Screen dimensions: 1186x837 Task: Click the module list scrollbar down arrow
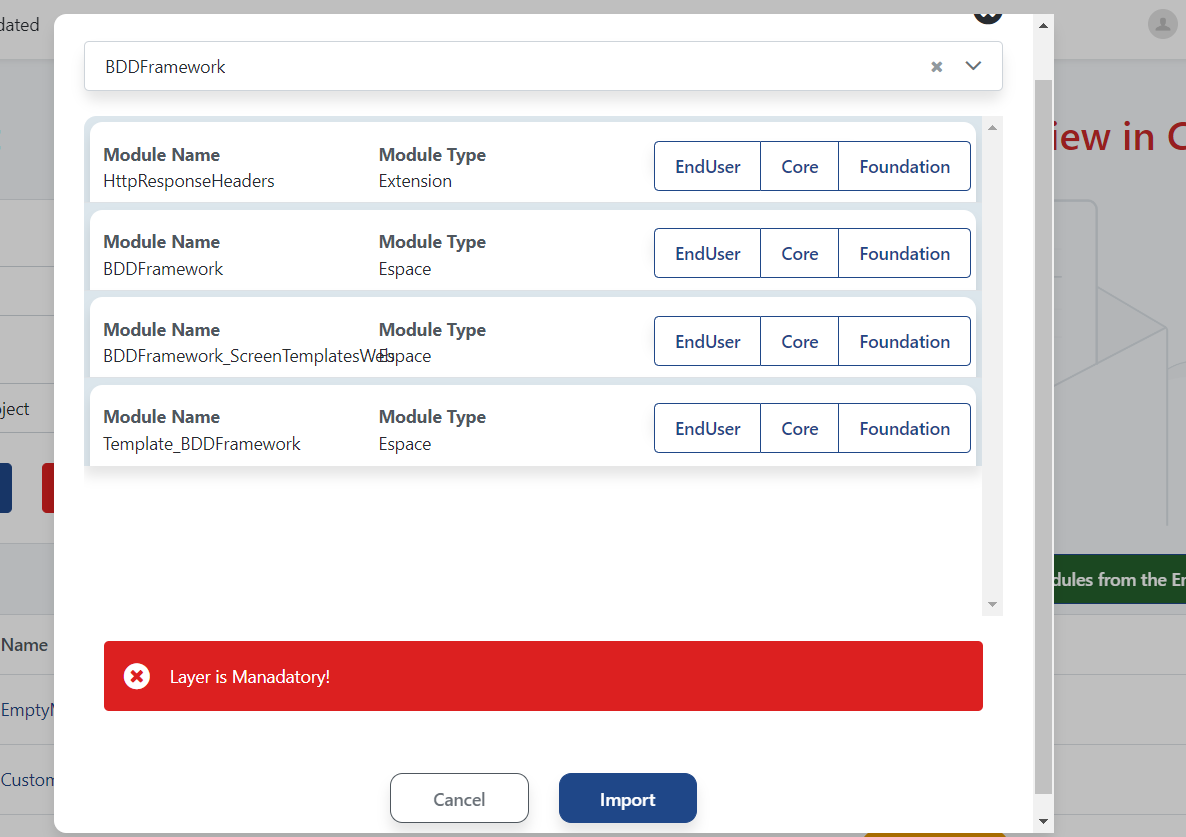[x=992, y=604]
